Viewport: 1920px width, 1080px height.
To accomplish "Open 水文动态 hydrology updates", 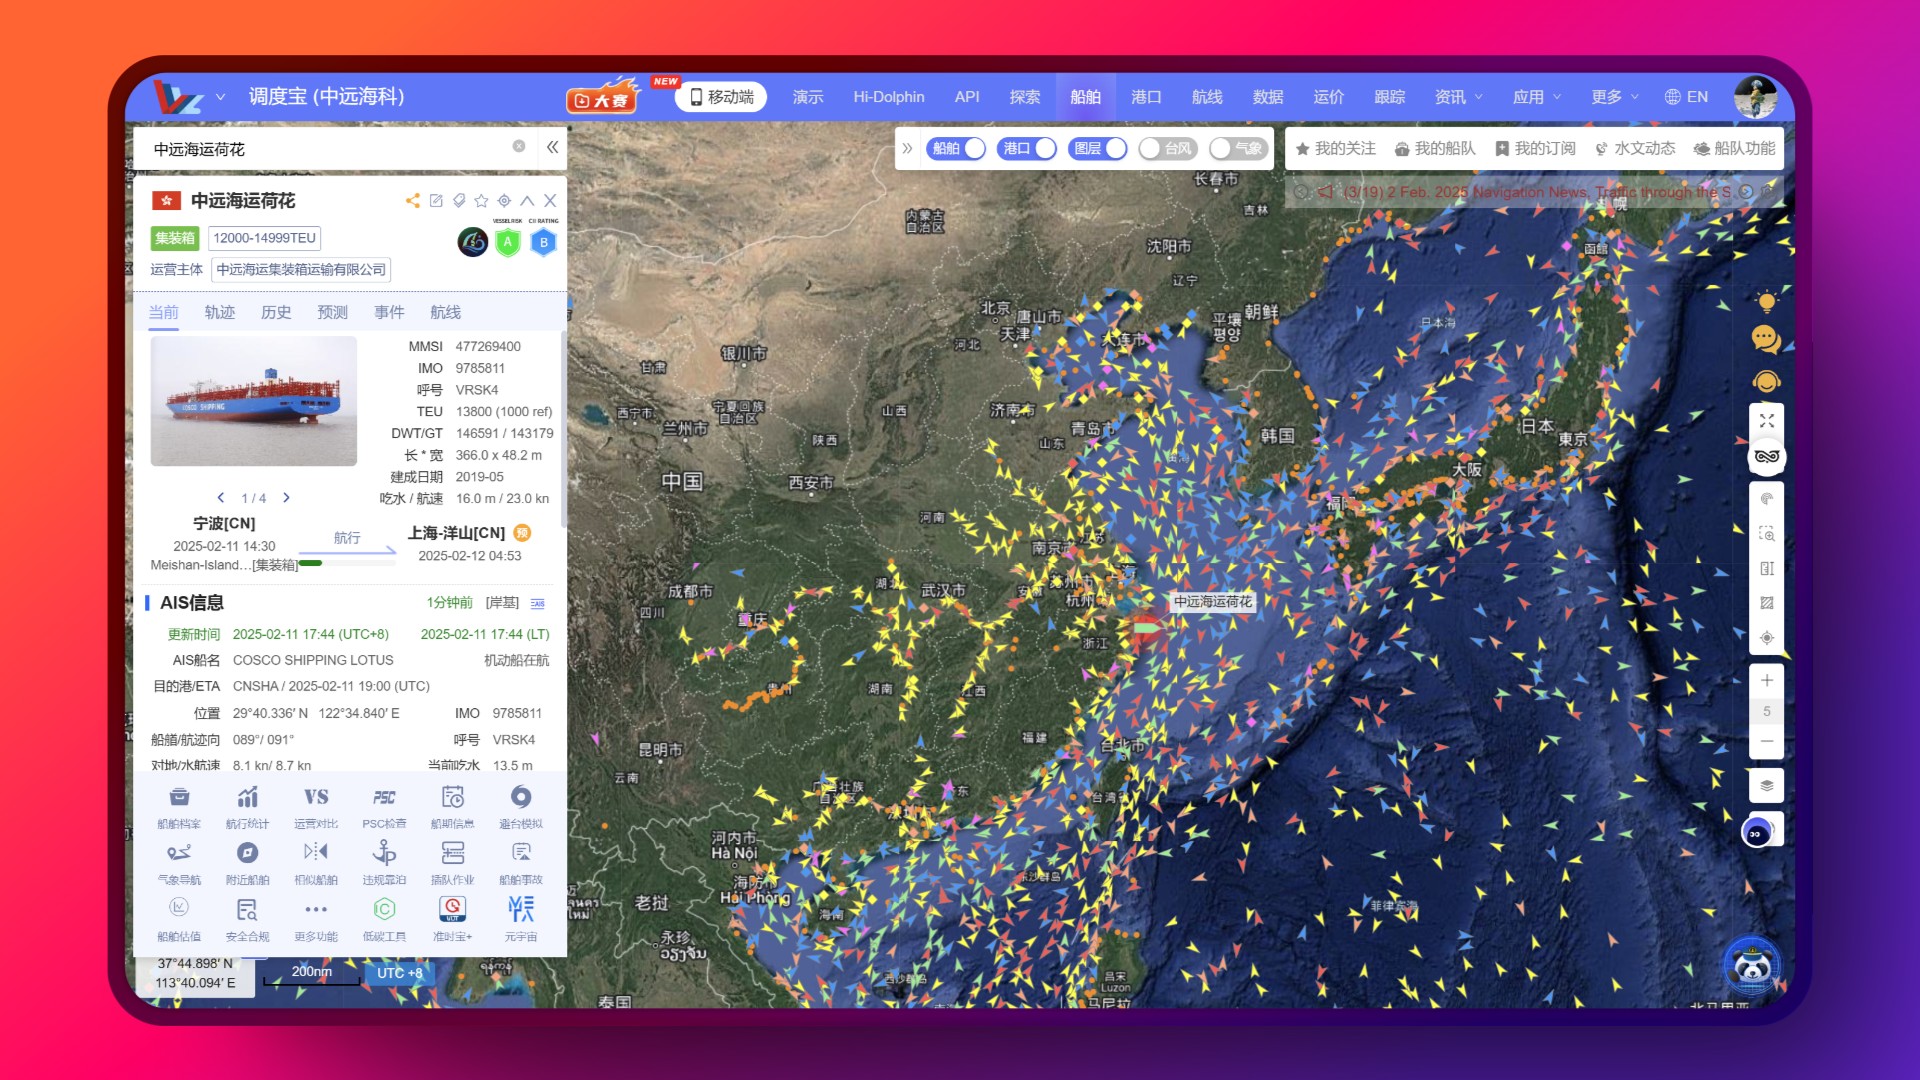I will click(1635, 148).
